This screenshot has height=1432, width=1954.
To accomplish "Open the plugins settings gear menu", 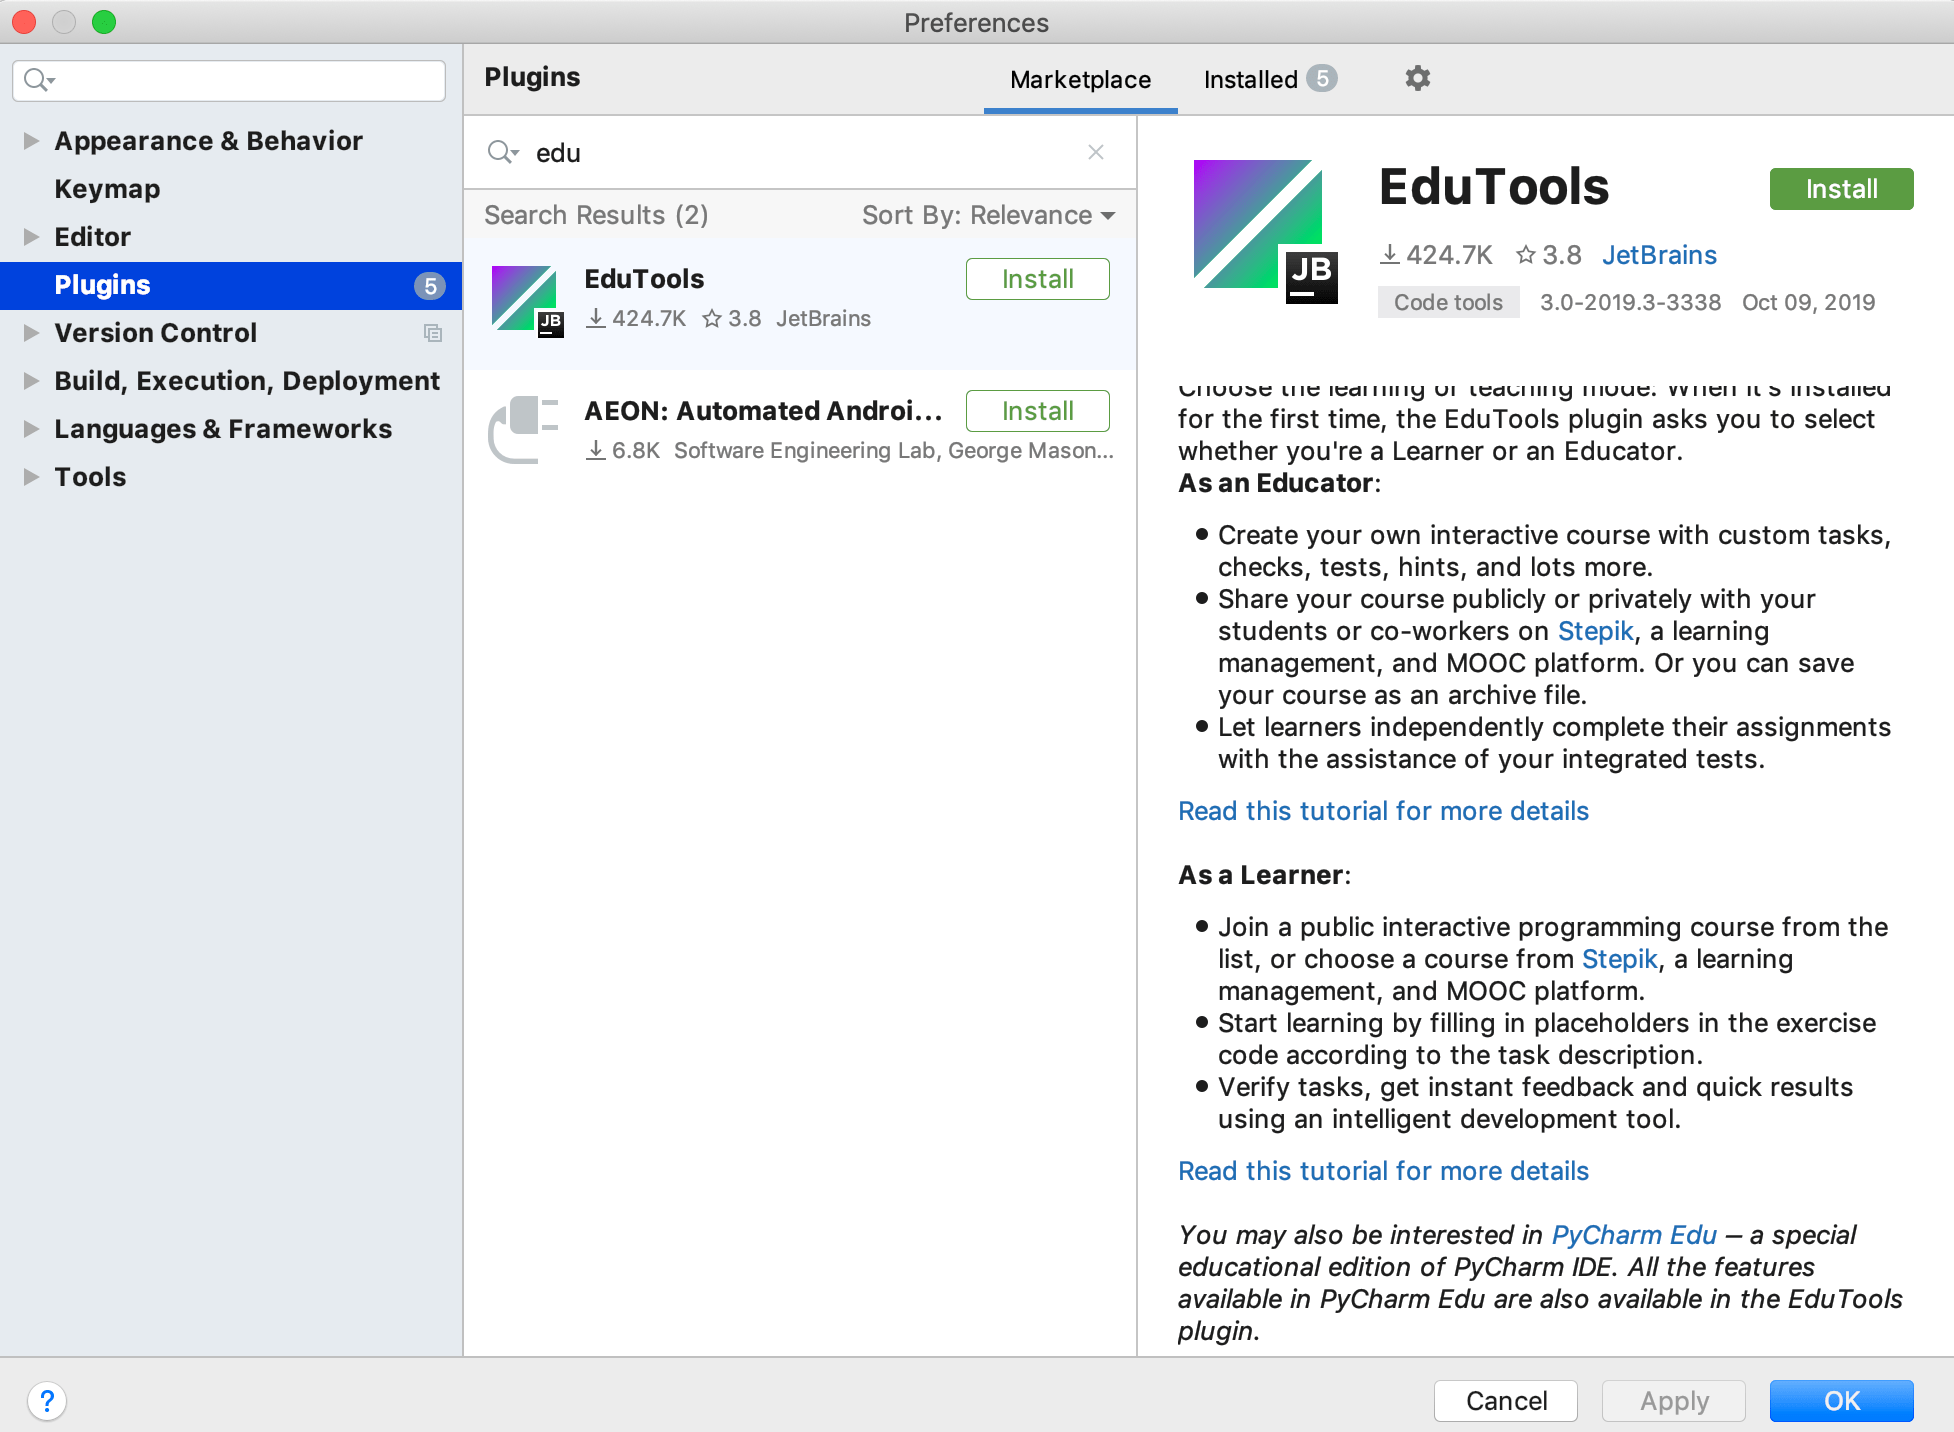I will [1417, 78].
